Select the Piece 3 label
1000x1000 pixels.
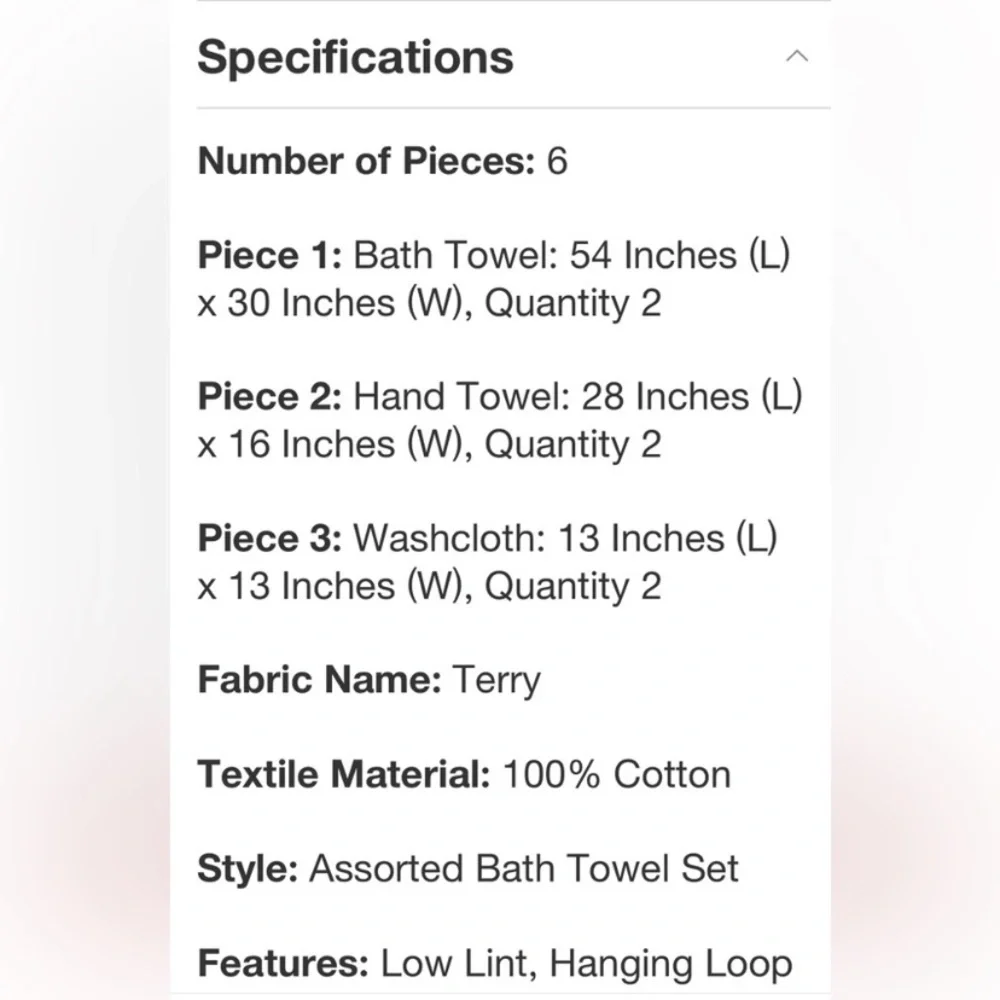pos(270,538)
